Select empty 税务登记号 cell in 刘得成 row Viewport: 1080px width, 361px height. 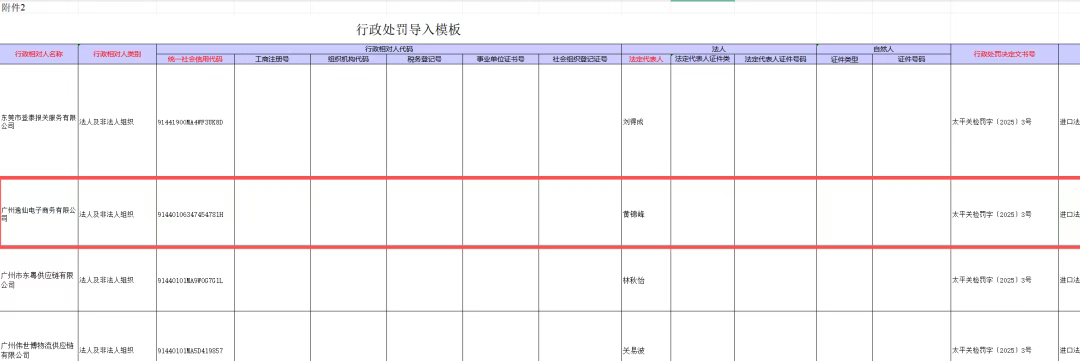[x=424, y=122]
